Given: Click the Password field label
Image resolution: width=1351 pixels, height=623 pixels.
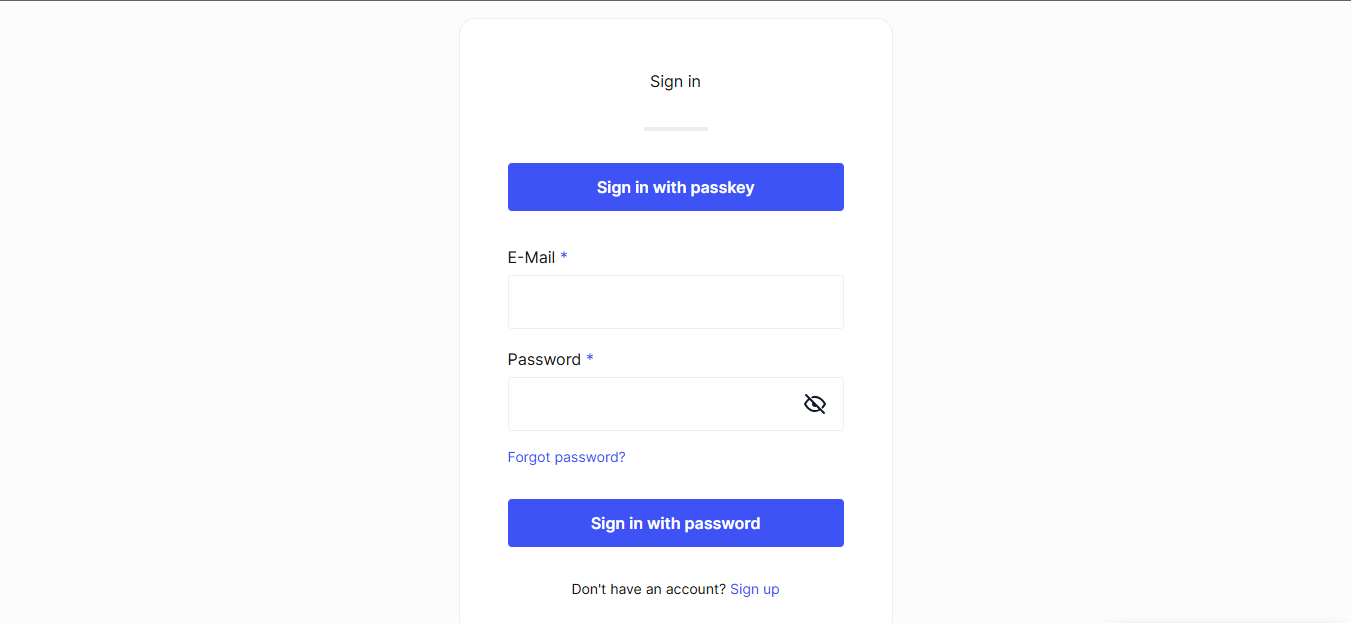Looking at the screenshot, I should [543, 359].
